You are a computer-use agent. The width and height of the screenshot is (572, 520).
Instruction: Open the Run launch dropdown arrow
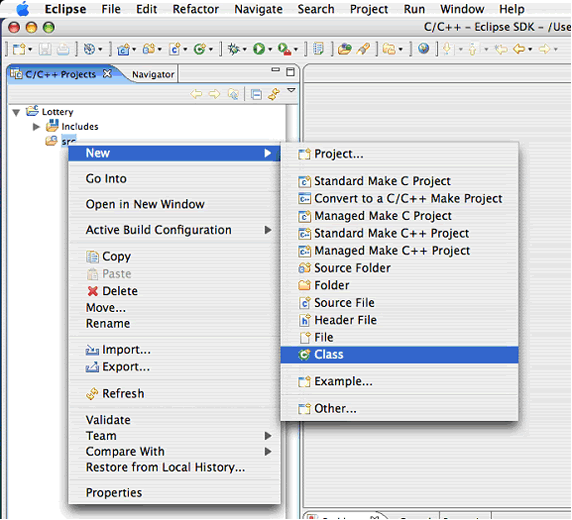click(x=270, y=49)
